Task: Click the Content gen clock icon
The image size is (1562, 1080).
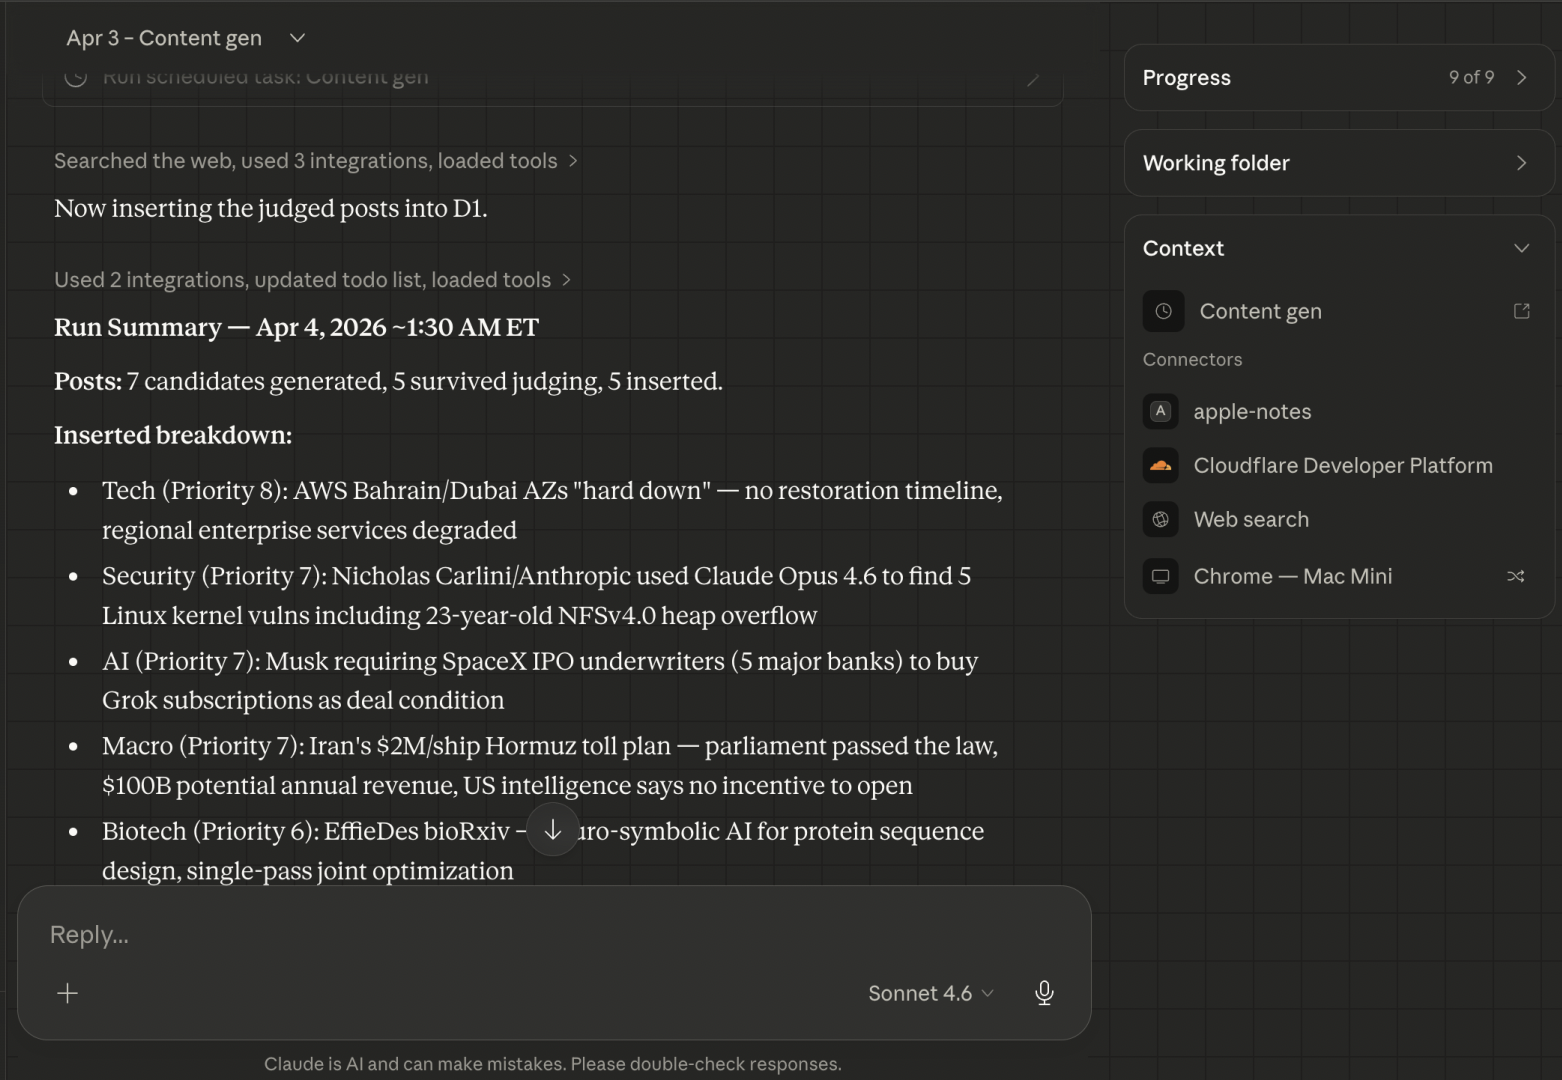Action: tap(1164, 311)
